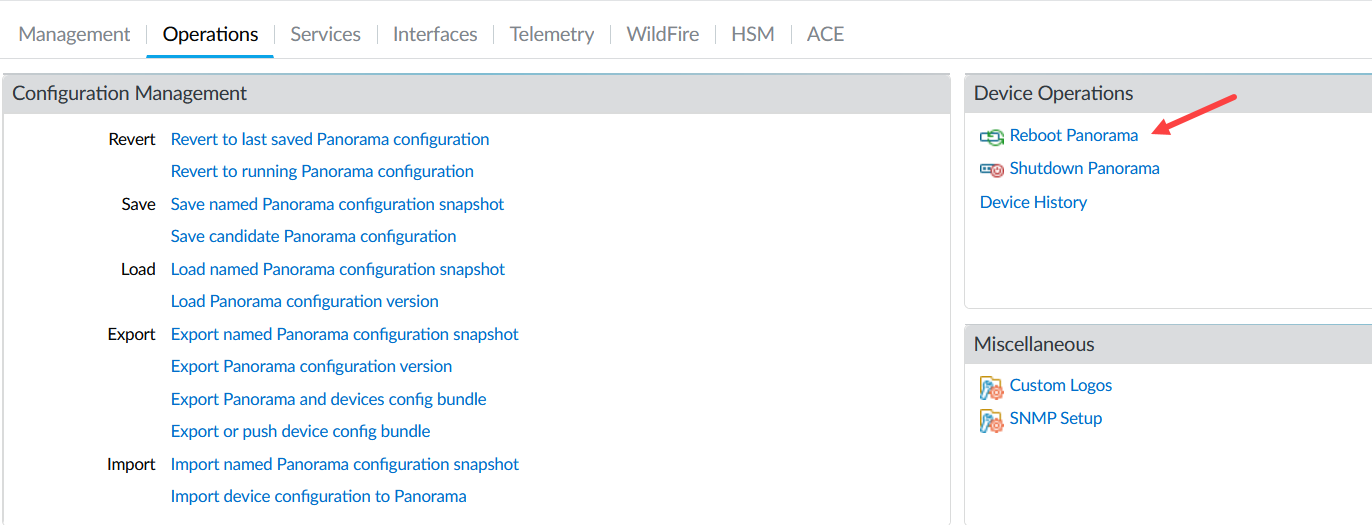Click Export Panorama configuration version link
Viewport: 1372px width, 525px height.
click(x=311, y=366)
